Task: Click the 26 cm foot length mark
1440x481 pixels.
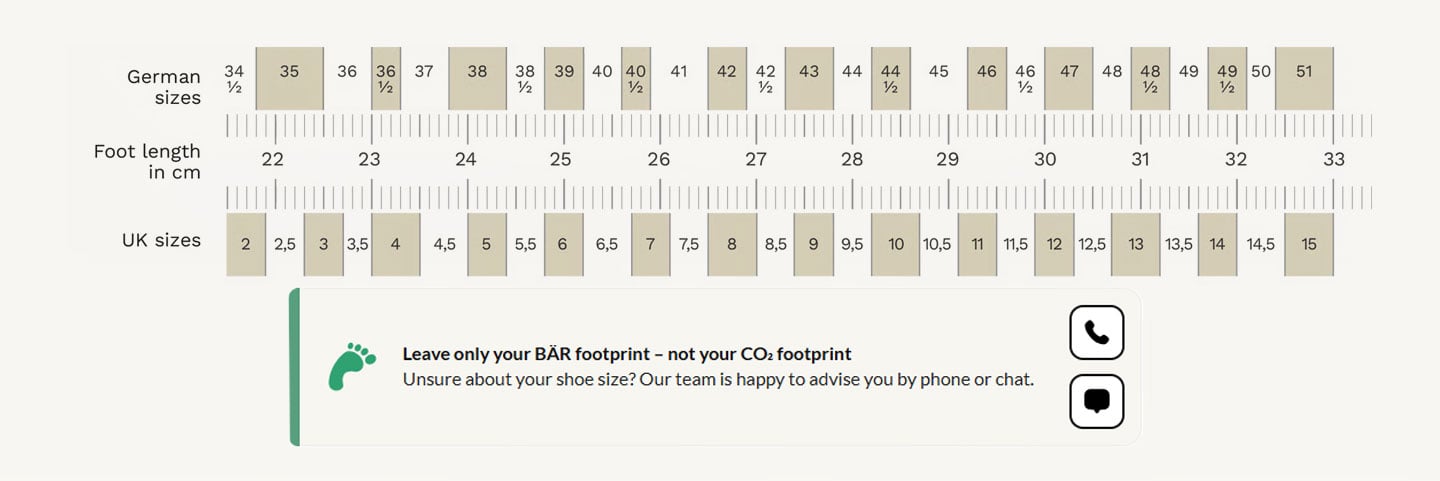Action: [x=658, y=159]
